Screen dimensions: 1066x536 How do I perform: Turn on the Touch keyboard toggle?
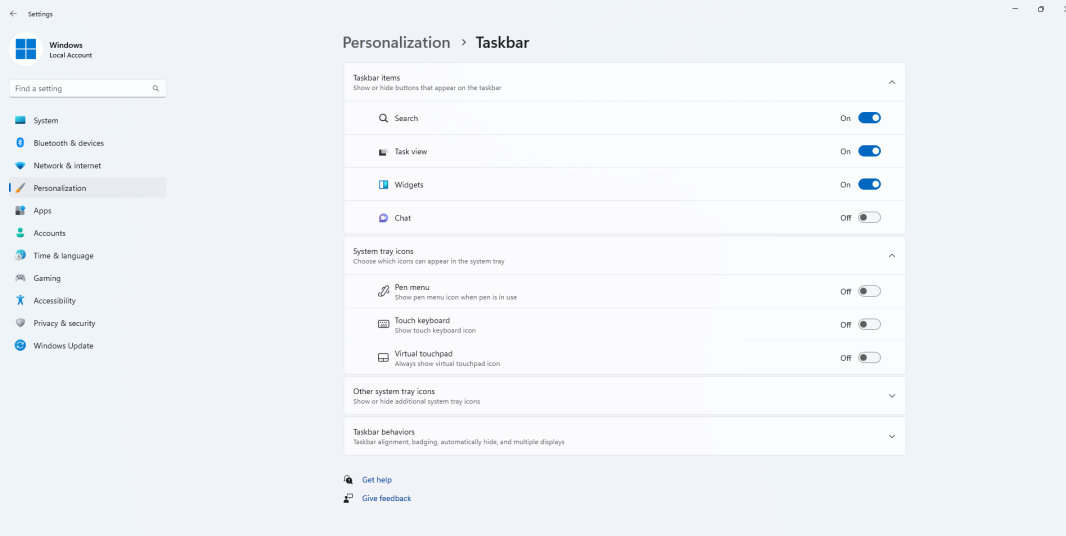click(x=869, y=325)
